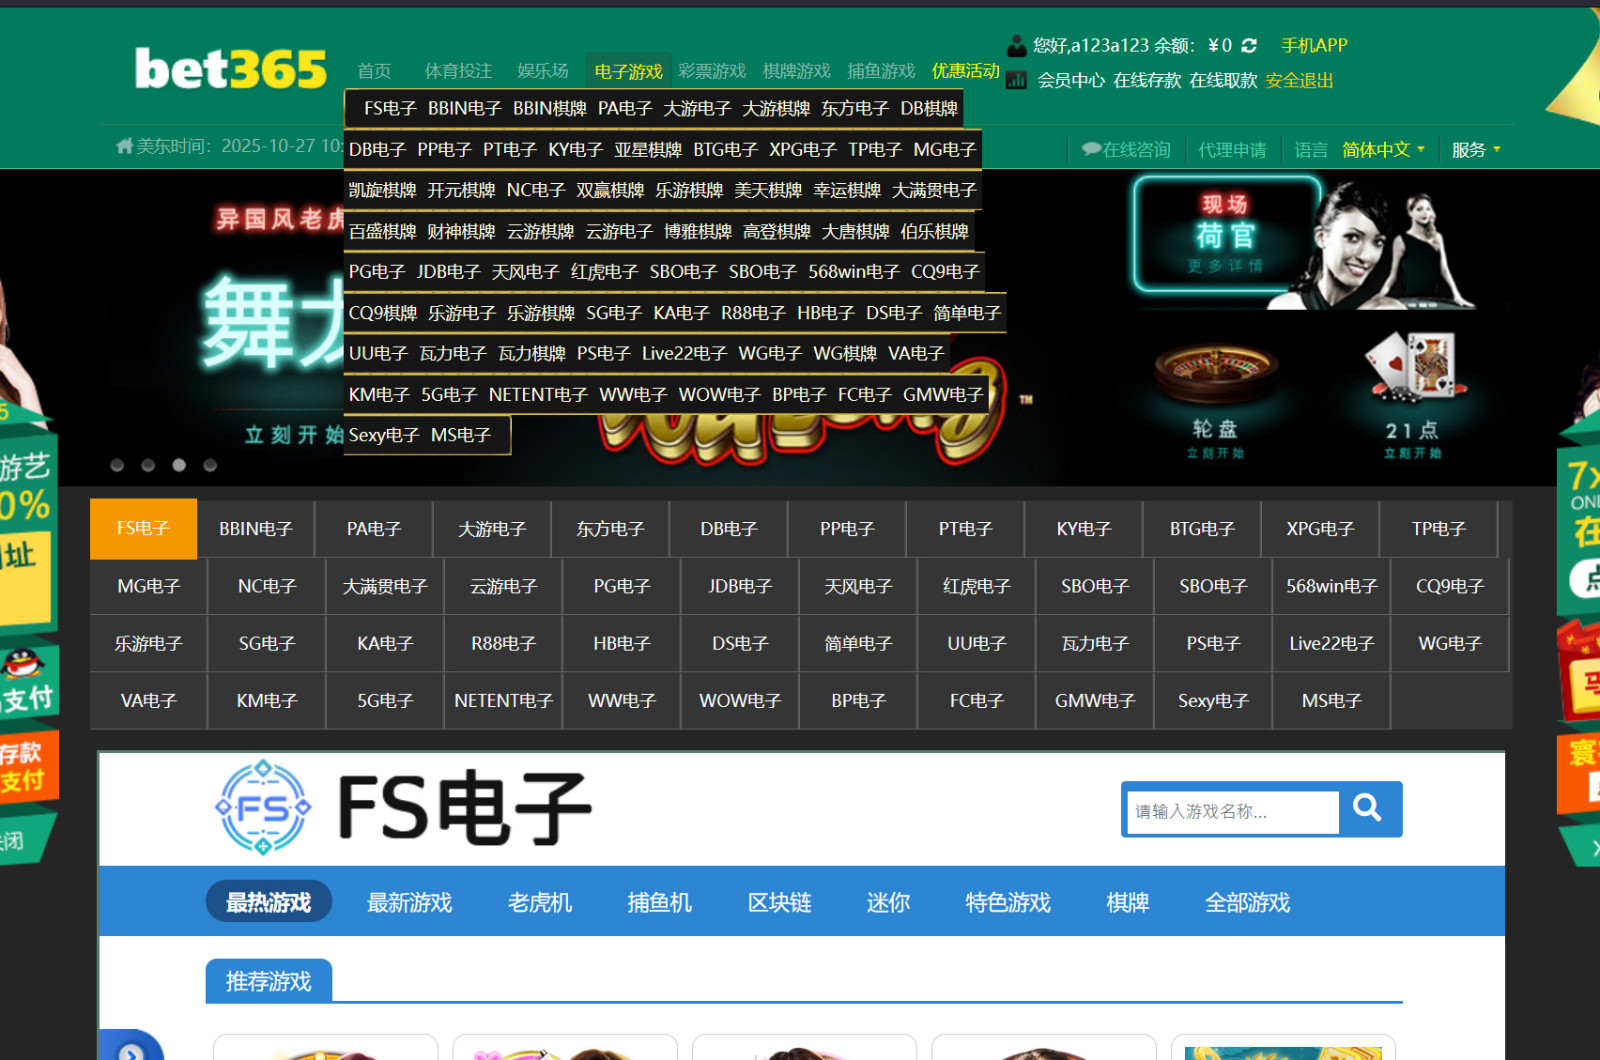Switch to the 捕鱼机 category tab
This screenshot has width=1600, height=1060.
[659, 902]
